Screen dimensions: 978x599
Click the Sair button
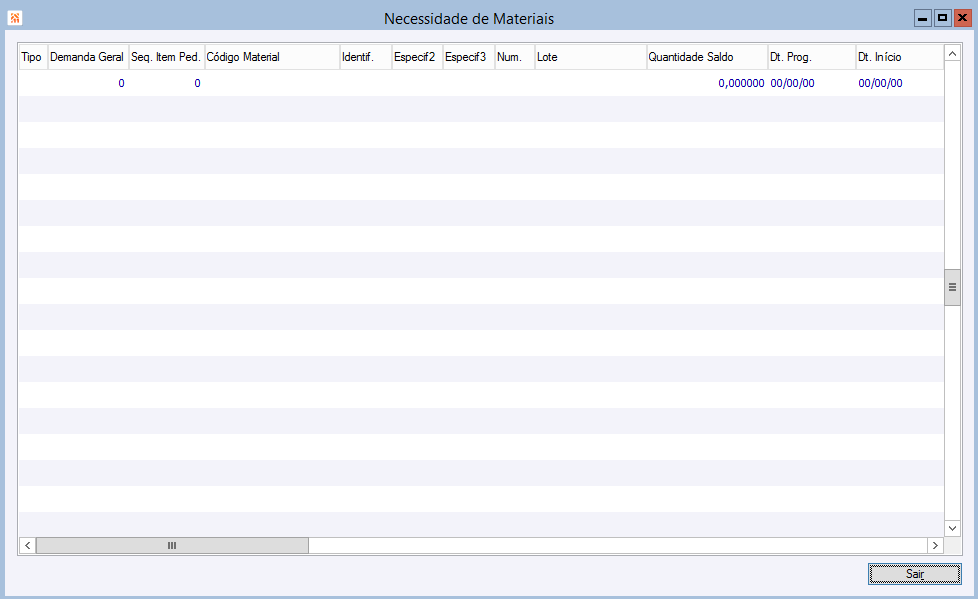coord(914,574)
